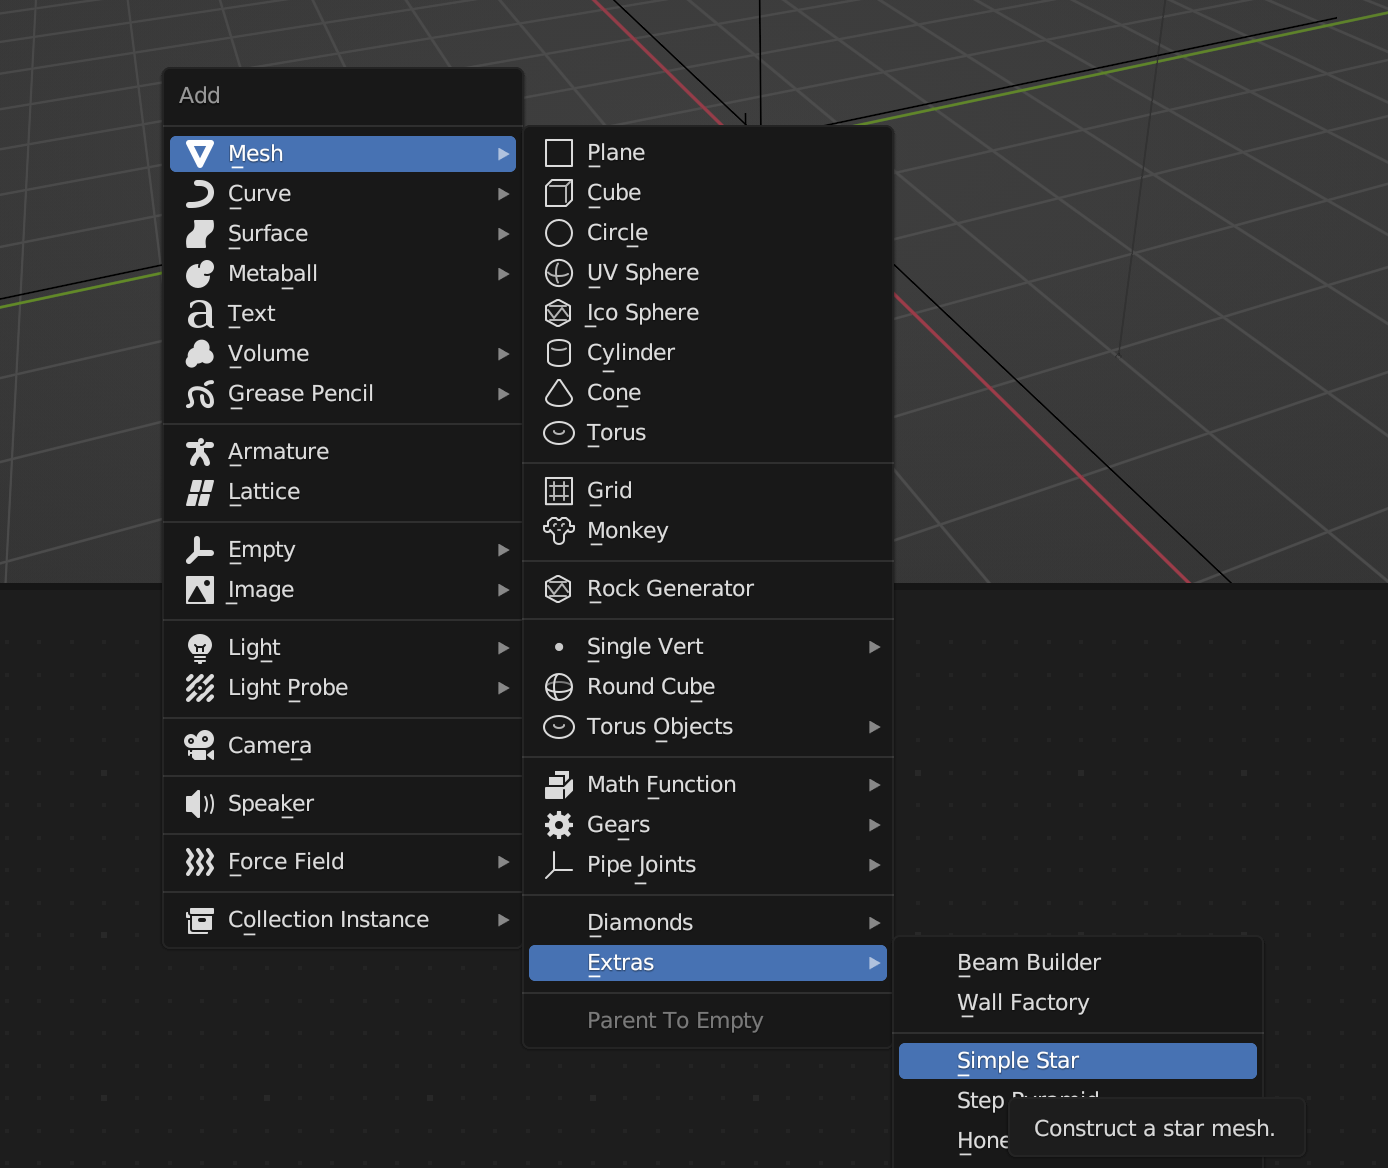Viewport: 1388px width, 1168px height.
Task: Click the Metaball icon
Action: 200,274
